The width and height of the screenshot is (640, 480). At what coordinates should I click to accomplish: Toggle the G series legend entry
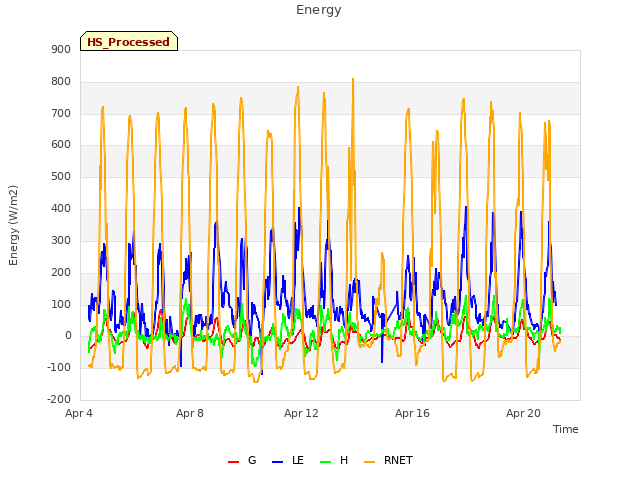[242, 460]
